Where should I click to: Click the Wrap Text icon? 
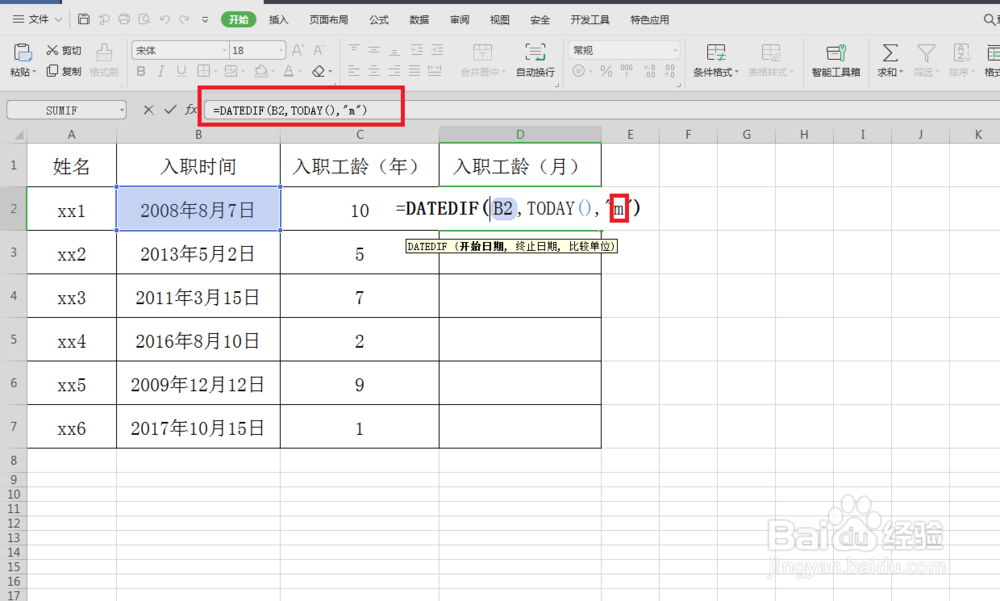pos(534,52)
